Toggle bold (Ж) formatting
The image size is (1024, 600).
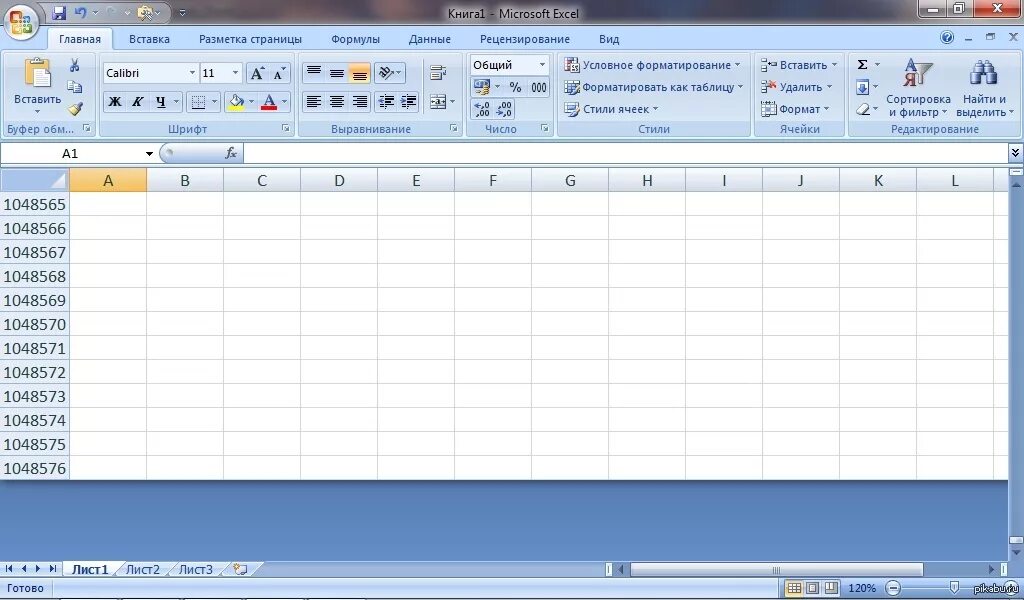pos(114,101)
